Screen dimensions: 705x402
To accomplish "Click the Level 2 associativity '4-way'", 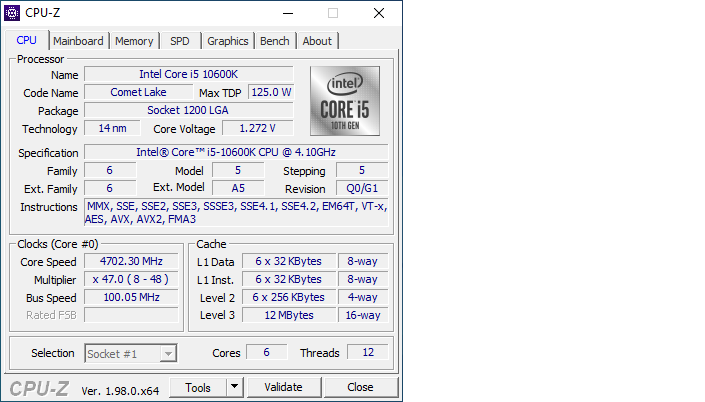I will (362, 297).
